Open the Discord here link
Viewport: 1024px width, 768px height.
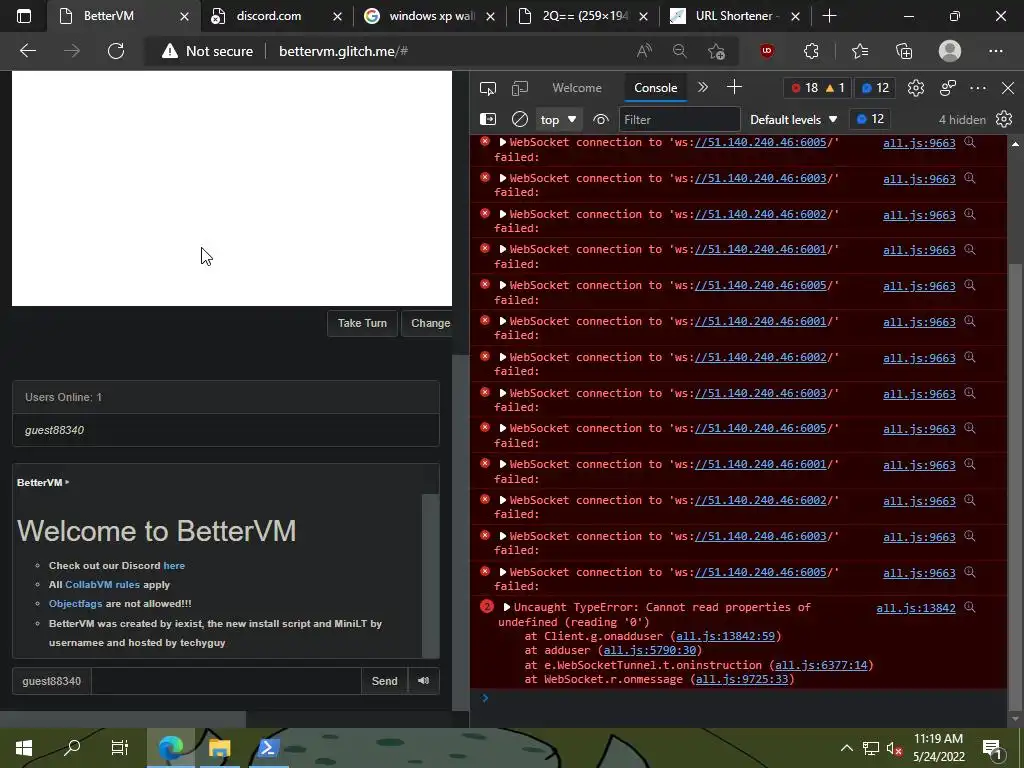tap(174, 566)
